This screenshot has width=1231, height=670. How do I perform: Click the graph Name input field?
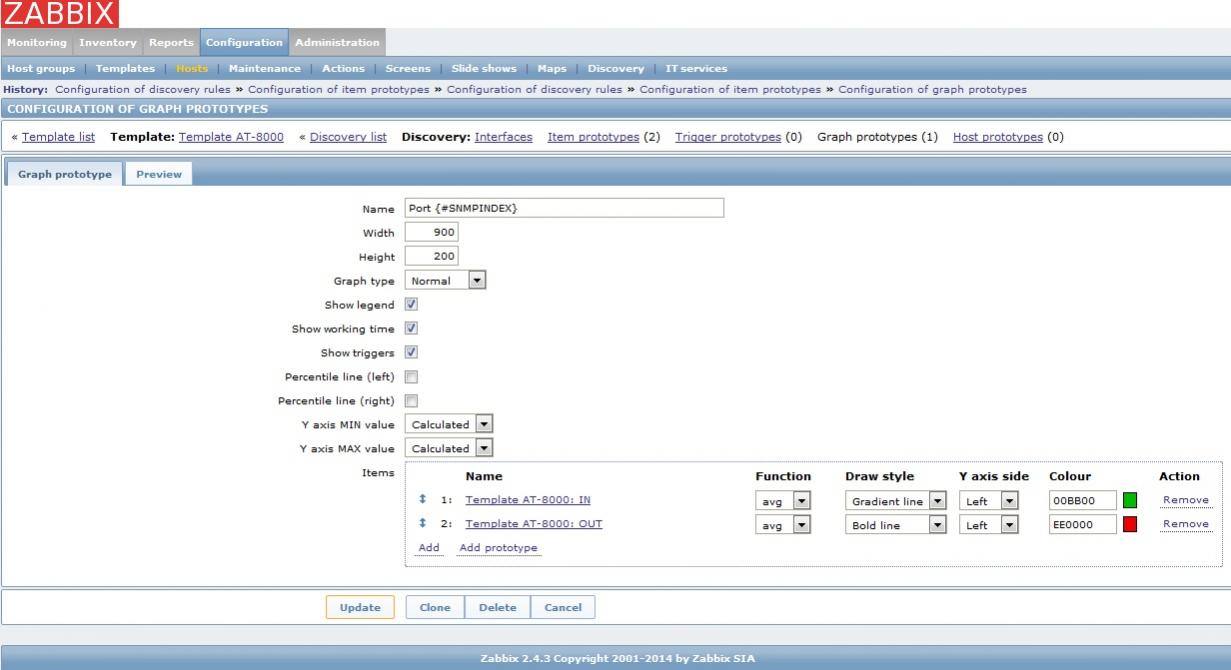tap(564, 208)
